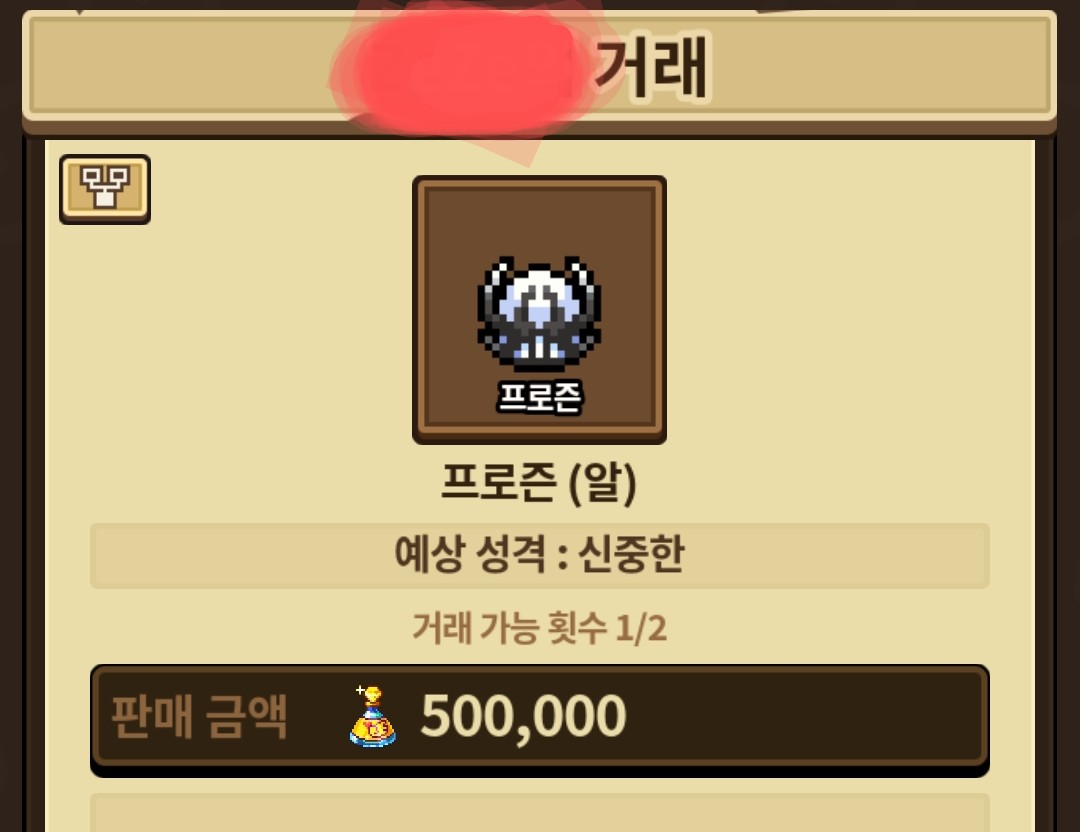Select the 판매 금액 label

tap(199, 717)
